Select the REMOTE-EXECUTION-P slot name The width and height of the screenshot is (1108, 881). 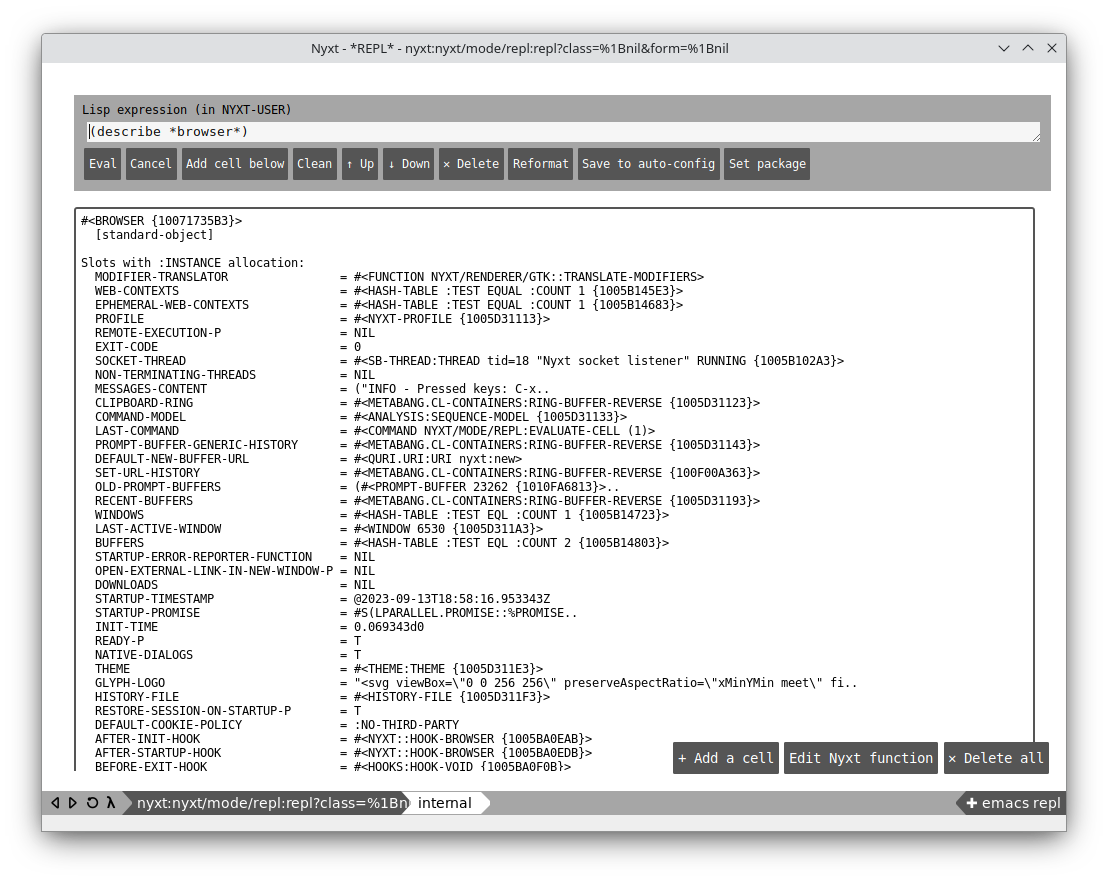click(x=158, y=333)
